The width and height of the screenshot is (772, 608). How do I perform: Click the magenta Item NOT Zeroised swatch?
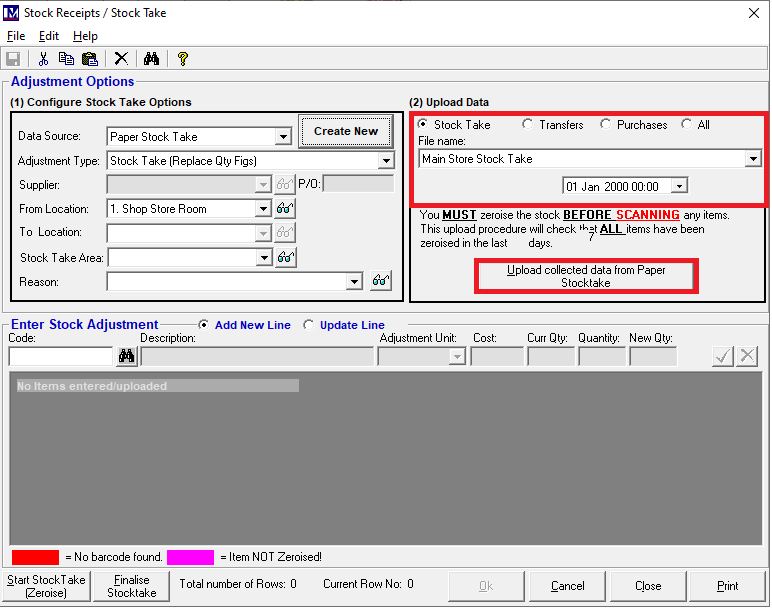tap(191, 557)
